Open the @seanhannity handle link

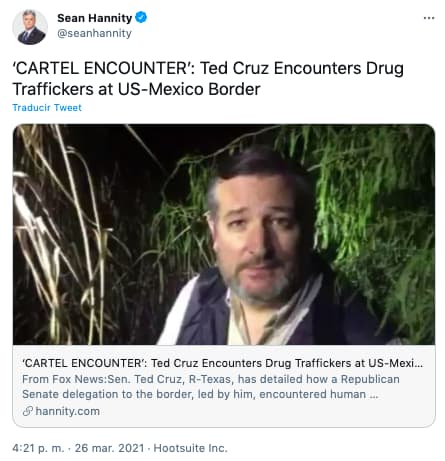click(x=94, y=33)
